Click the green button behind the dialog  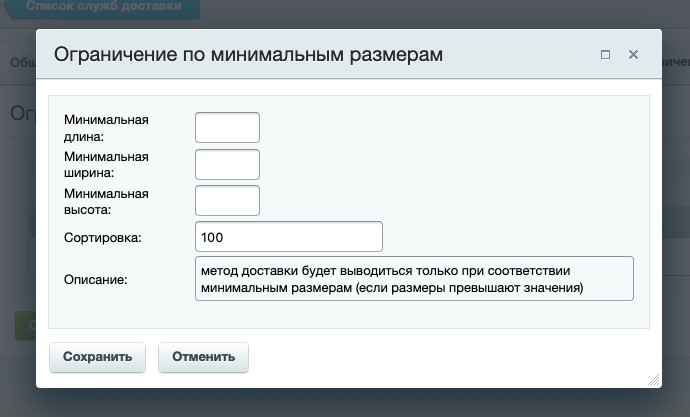click(x=25, y=325)
